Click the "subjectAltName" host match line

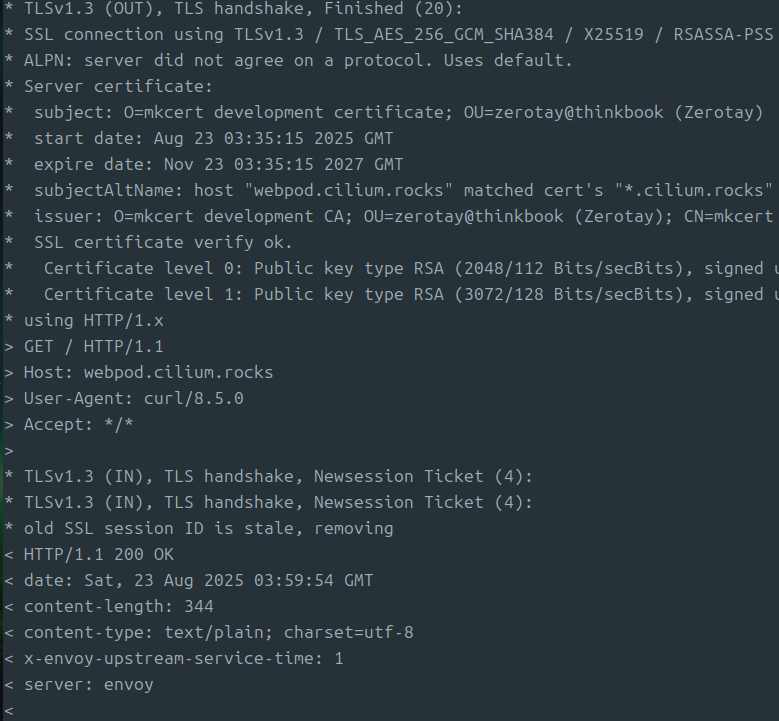[x=400, y=190]
